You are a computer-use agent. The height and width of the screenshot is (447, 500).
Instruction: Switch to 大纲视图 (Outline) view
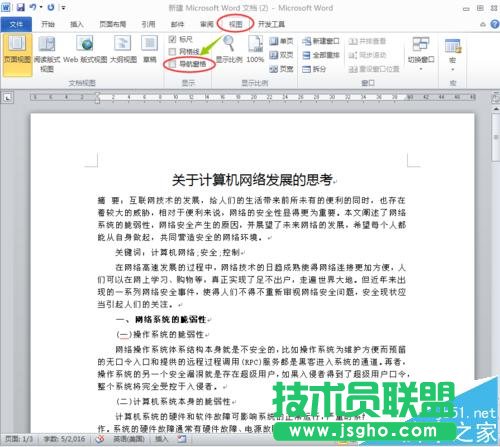pyautogui.click(x=123, y=49)
